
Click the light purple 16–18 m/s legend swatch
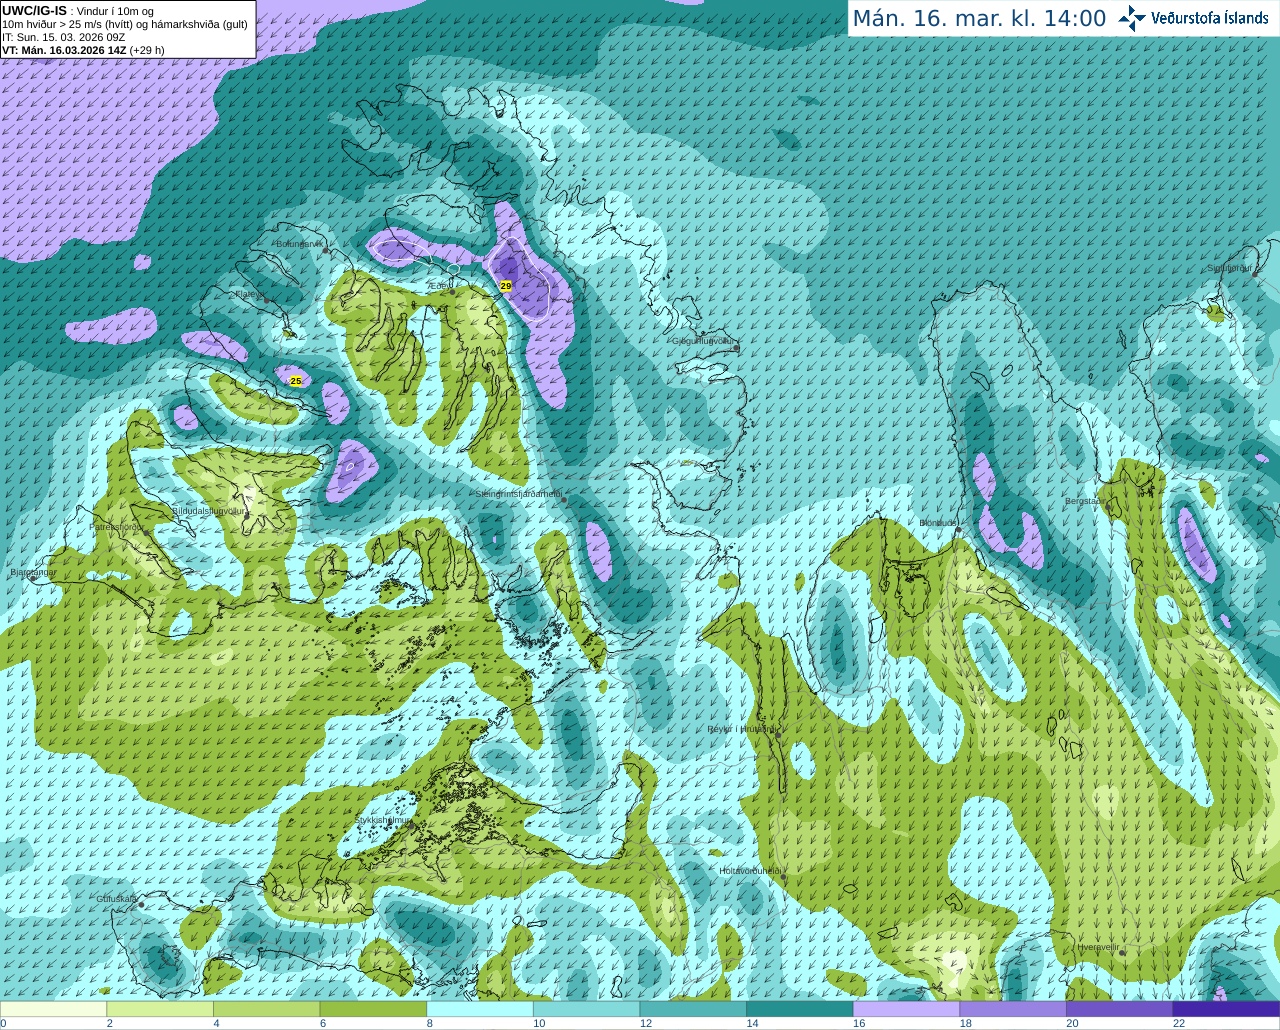[x=906, y=1009]
